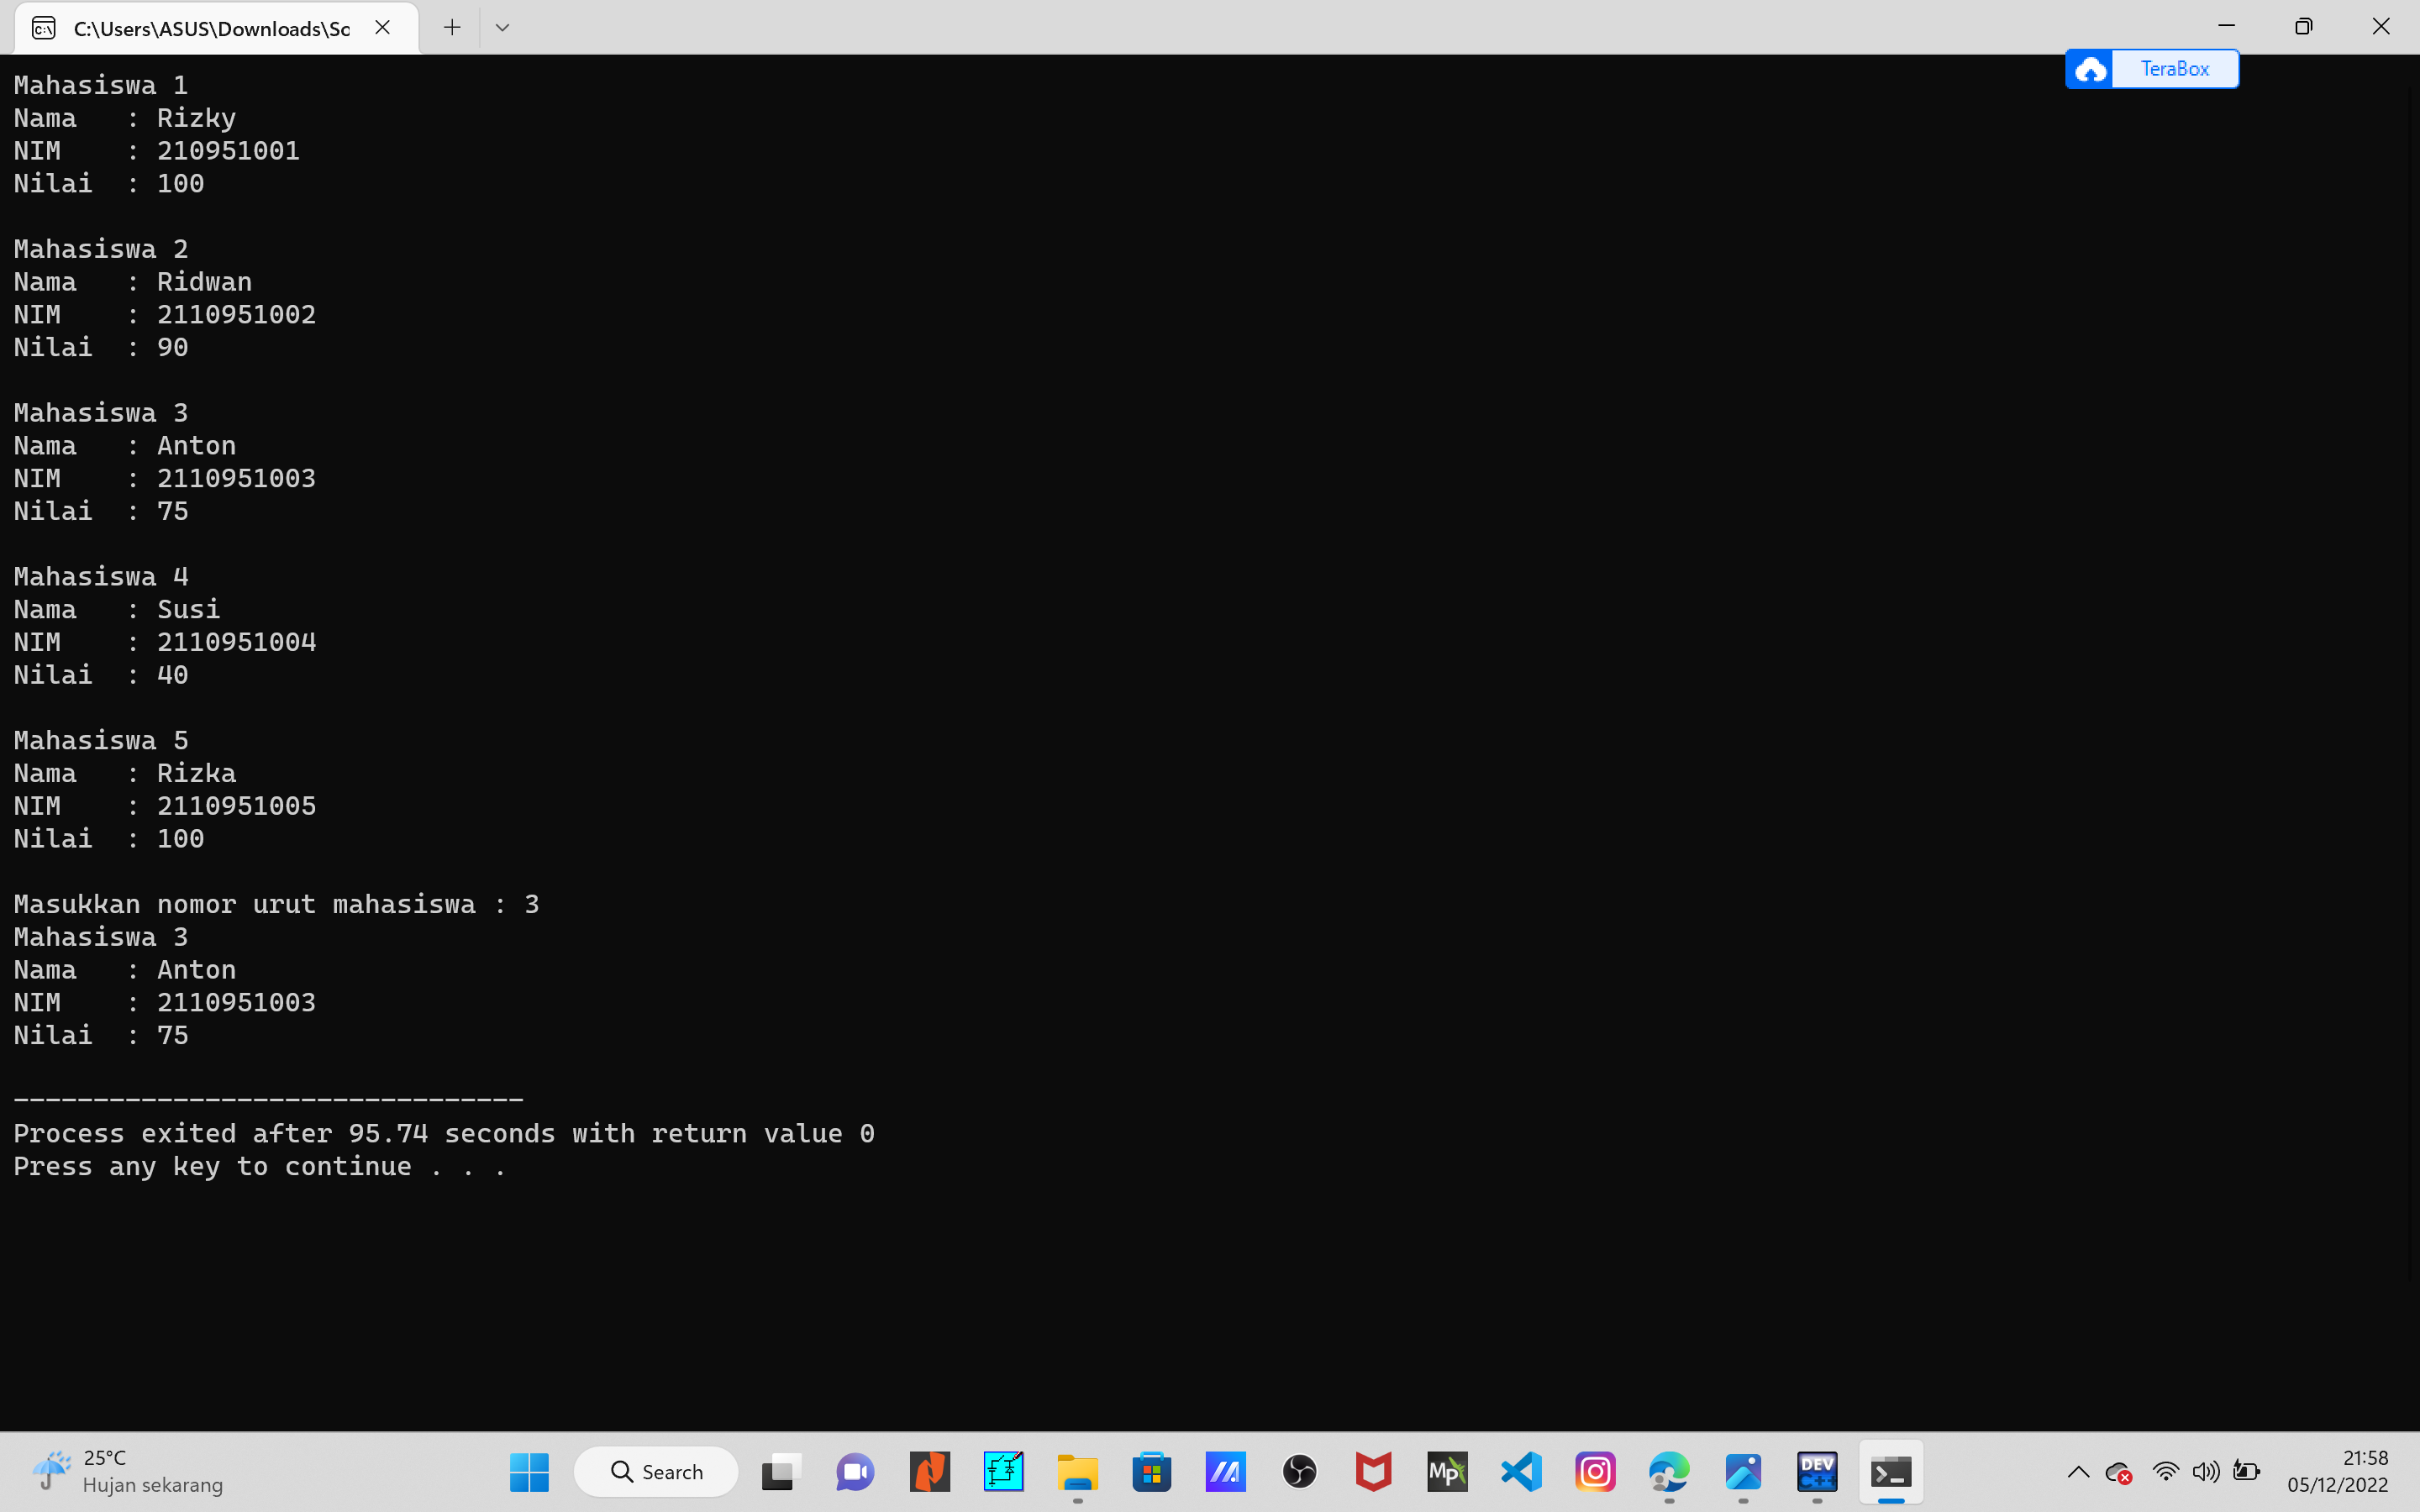Launch Visual Studio Code from the taskbar
The width and height of the screenshot is (2420, 1512).
pyautogui.click(x=1519, y=1471)
